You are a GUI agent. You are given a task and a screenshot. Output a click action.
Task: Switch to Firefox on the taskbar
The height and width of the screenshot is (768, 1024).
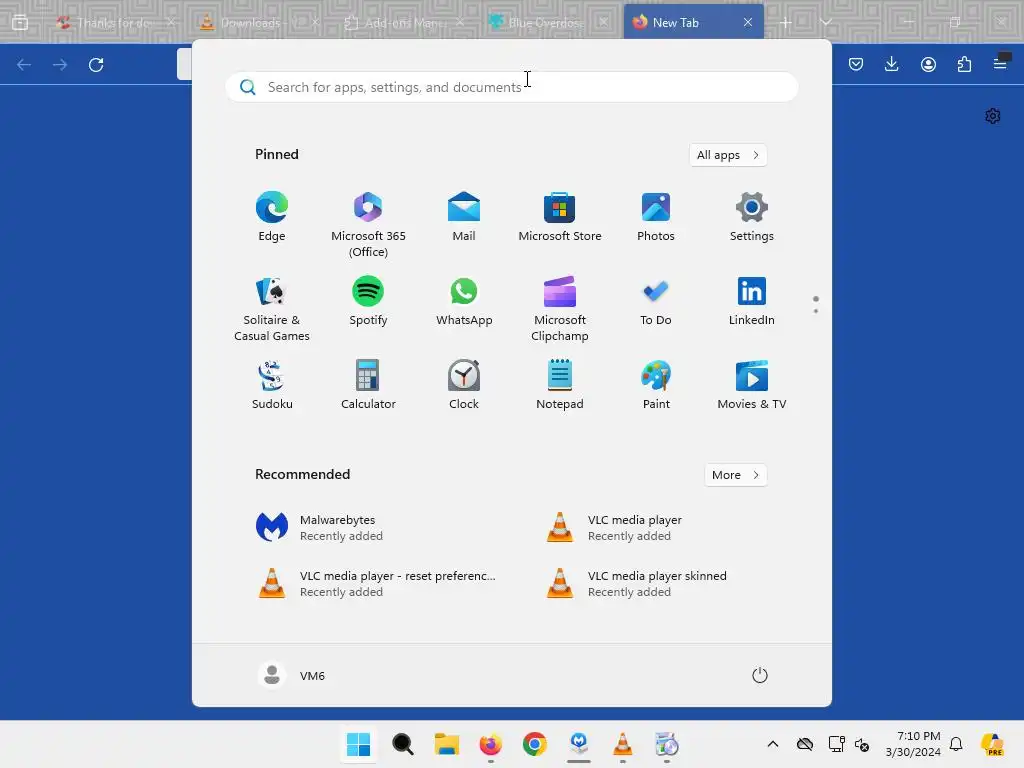(491, 744)
